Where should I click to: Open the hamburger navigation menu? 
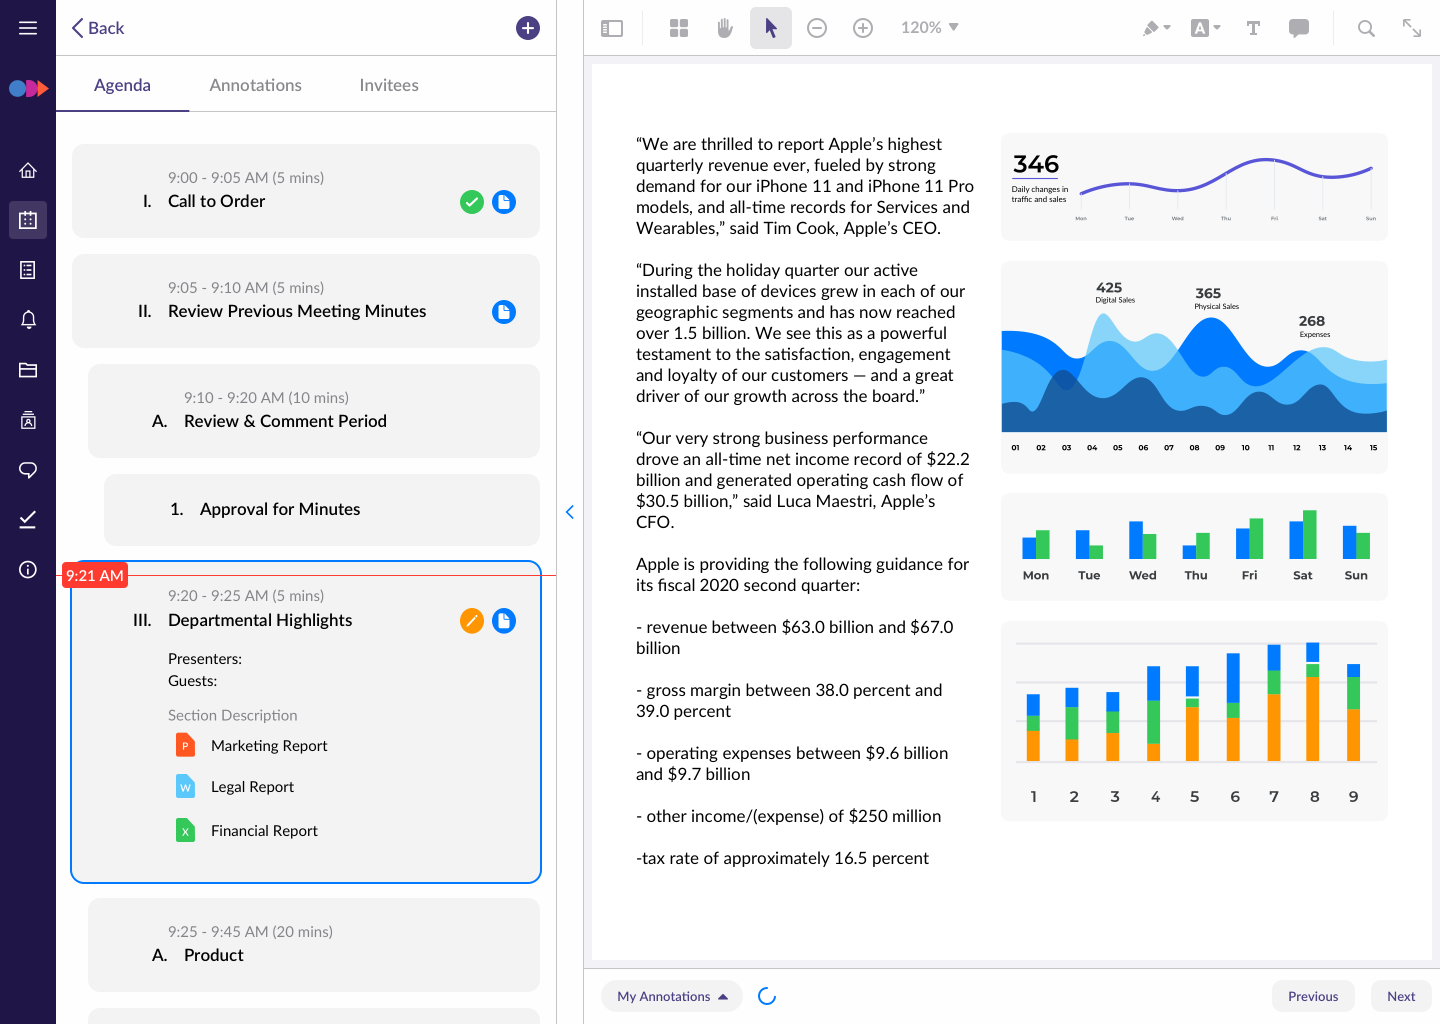[28, 28]
